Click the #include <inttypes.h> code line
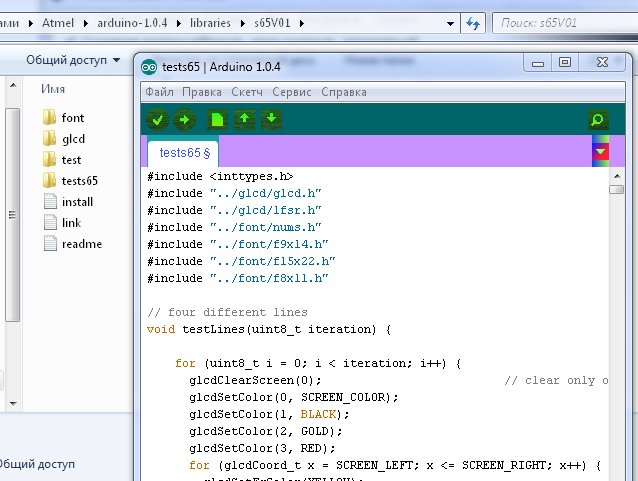The image size is (638, 481). [220, 177]
